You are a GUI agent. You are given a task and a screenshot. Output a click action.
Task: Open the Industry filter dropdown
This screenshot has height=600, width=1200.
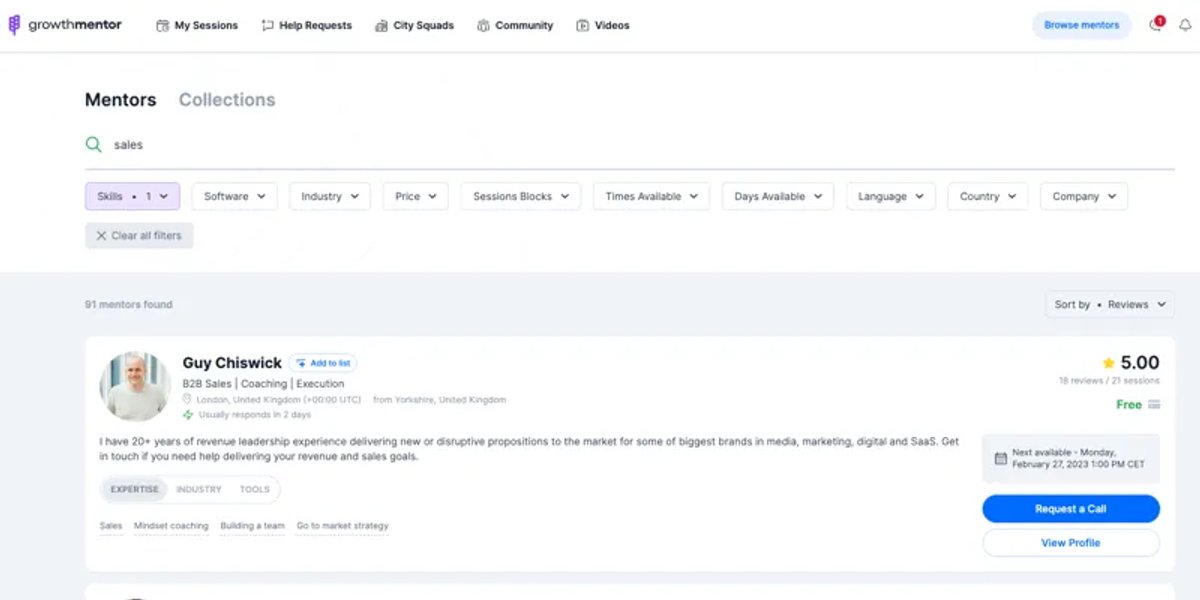click(329, 197)
